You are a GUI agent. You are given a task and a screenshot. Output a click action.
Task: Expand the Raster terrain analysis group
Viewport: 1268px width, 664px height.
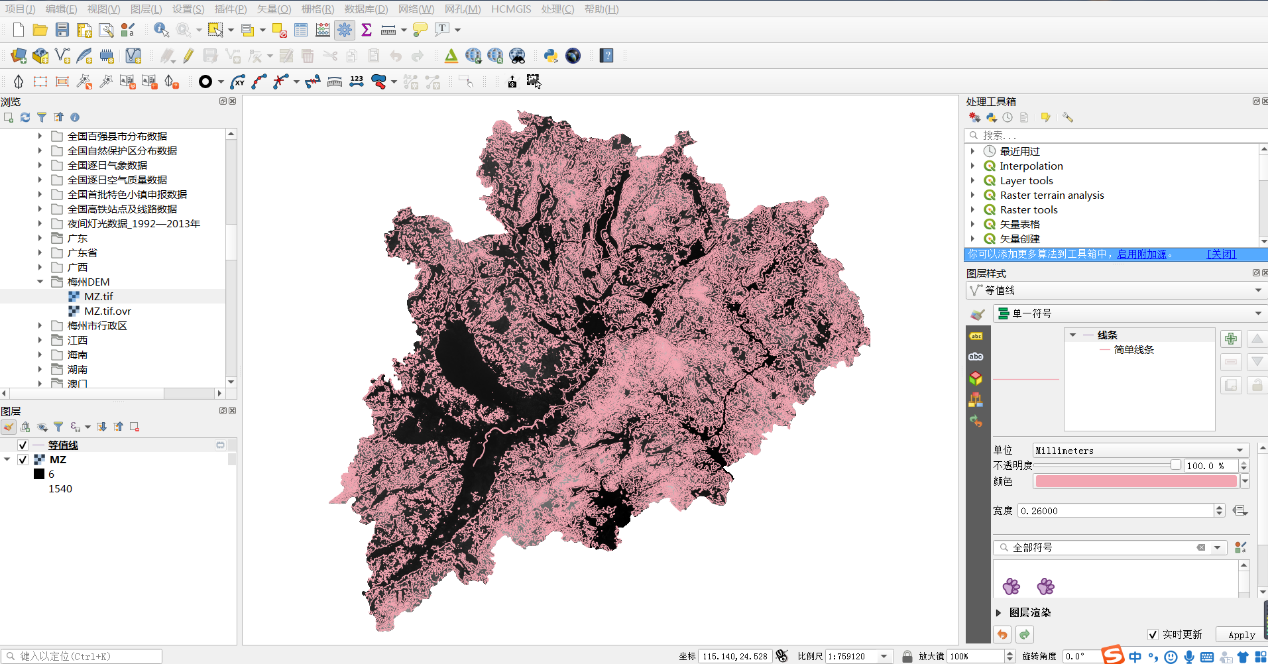973,196
